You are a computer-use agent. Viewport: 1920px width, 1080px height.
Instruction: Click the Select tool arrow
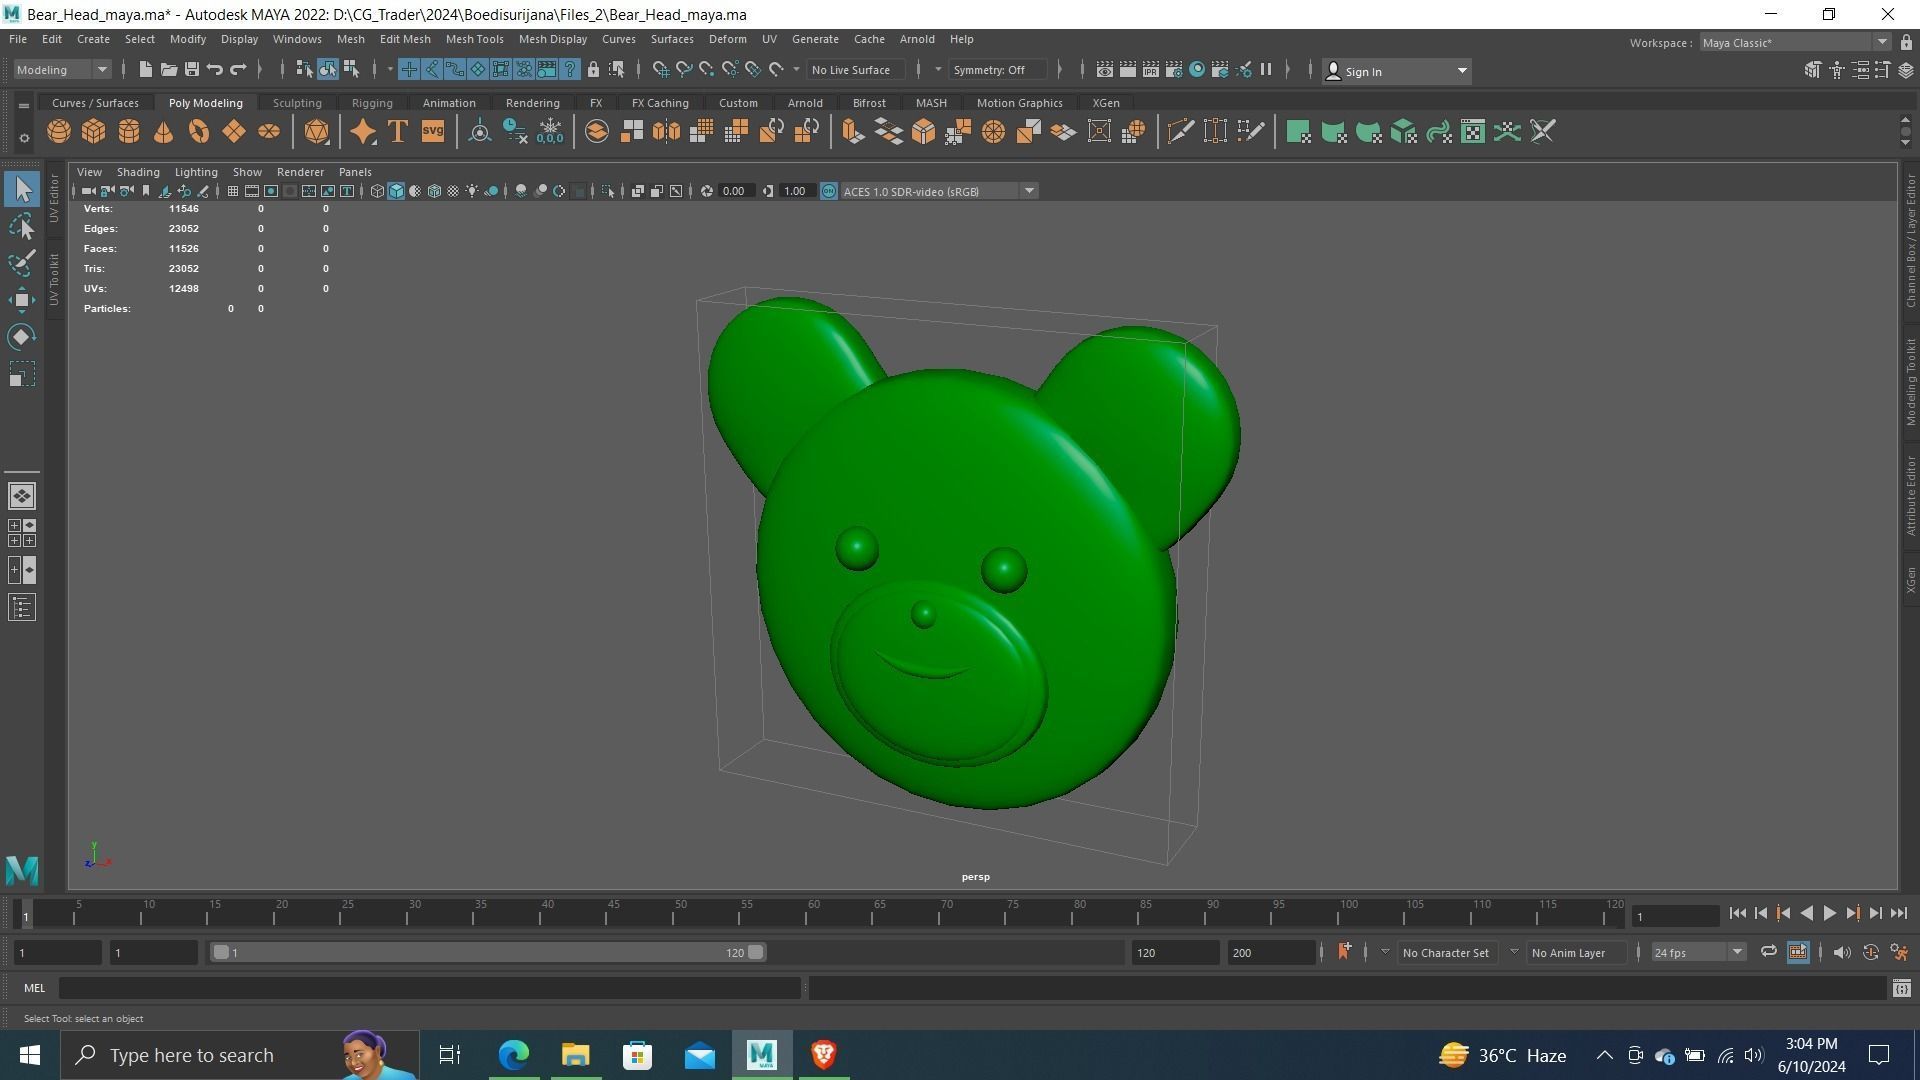[22, 189]
